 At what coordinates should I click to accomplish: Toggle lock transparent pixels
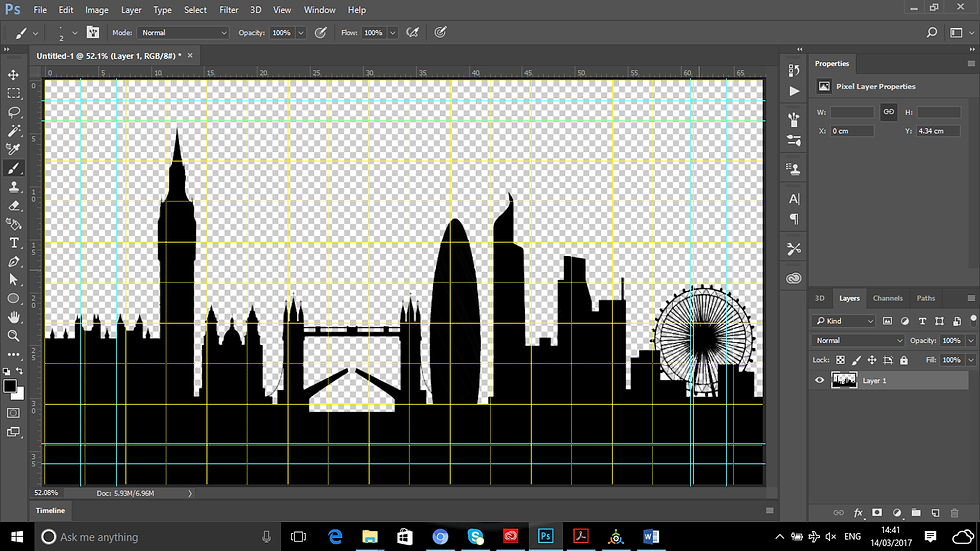tap(841, 360)
